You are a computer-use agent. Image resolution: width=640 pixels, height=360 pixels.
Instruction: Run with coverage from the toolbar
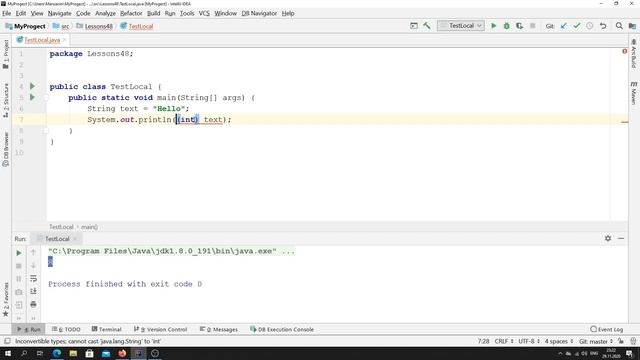coord(519,26)
